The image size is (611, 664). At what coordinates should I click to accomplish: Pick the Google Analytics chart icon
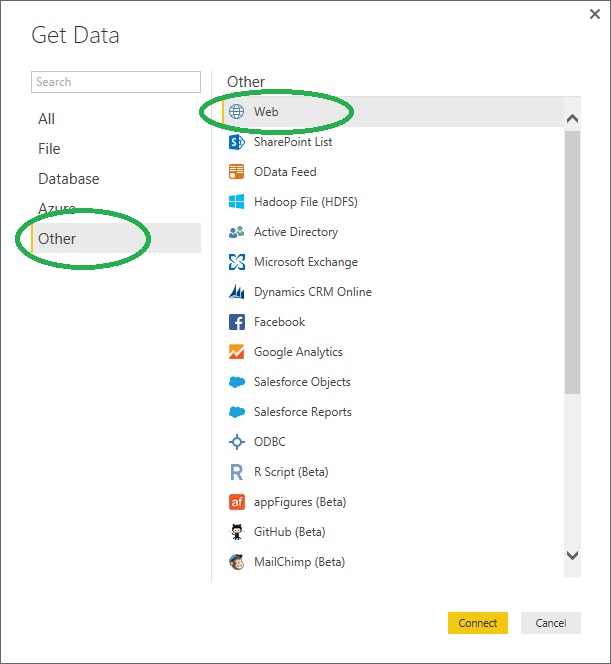click(237, 352)
